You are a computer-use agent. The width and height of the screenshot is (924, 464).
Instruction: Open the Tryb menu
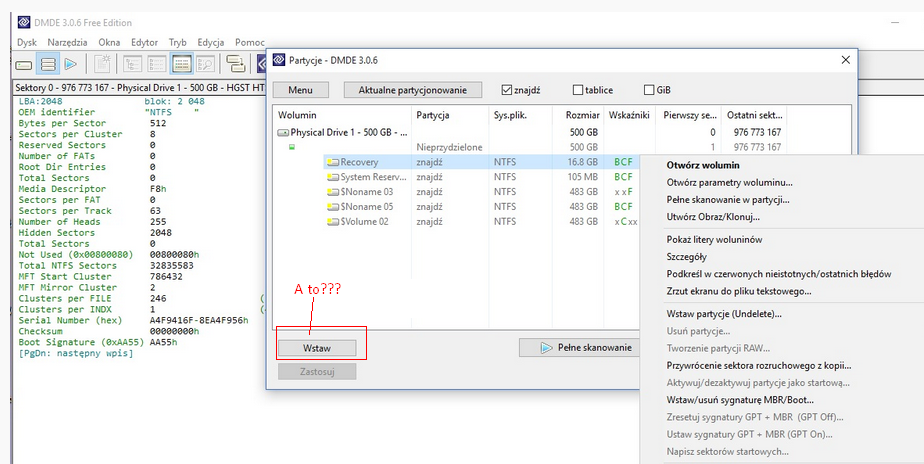177,42
